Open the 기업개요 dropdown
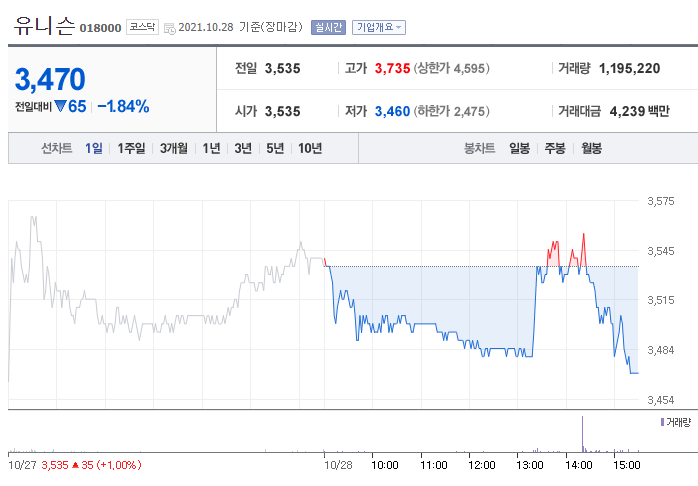The width and height of the screenshot is (698, 486). coord(379,28)
